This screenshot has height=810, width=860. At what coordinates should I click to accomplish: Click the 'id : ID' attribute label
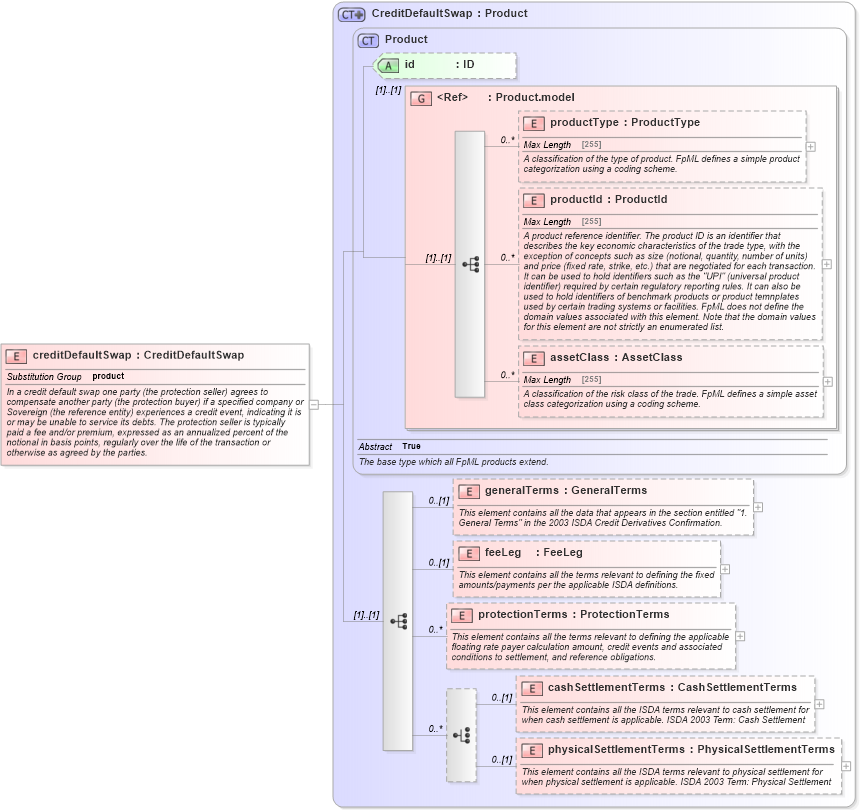[439, 65]
